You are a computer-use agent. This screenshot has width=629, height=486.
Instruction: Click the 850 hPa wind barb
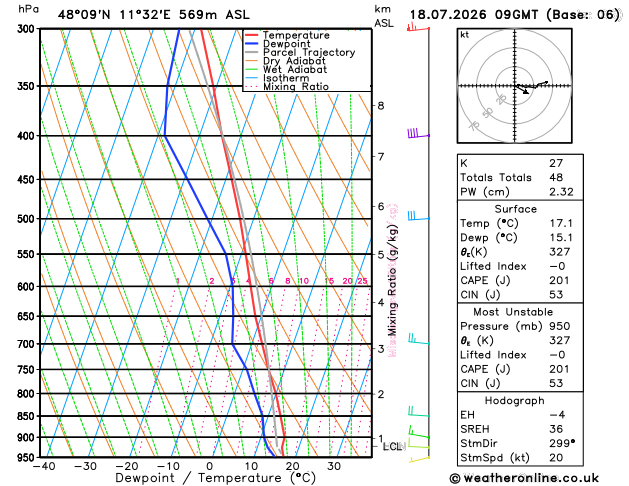pos(419,412)
